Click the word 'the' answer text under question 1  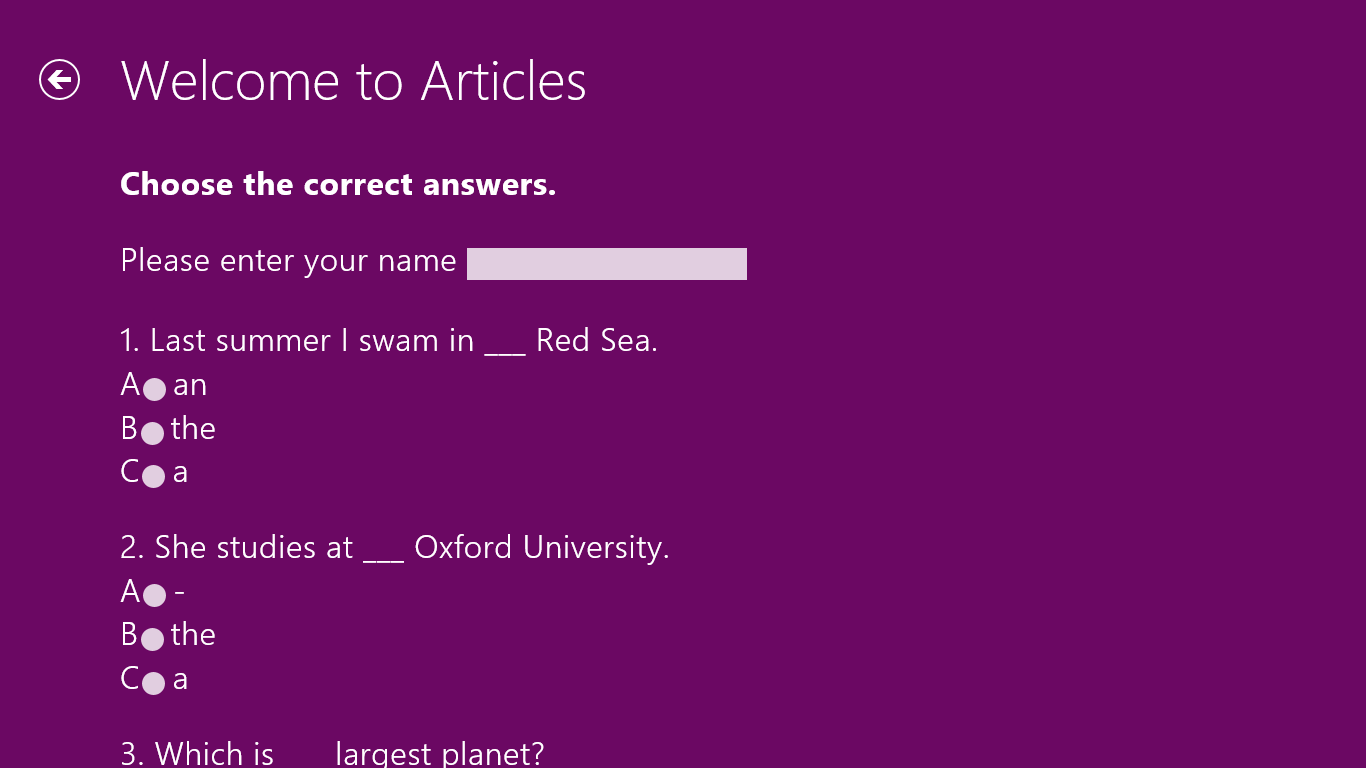pos(193,429)
